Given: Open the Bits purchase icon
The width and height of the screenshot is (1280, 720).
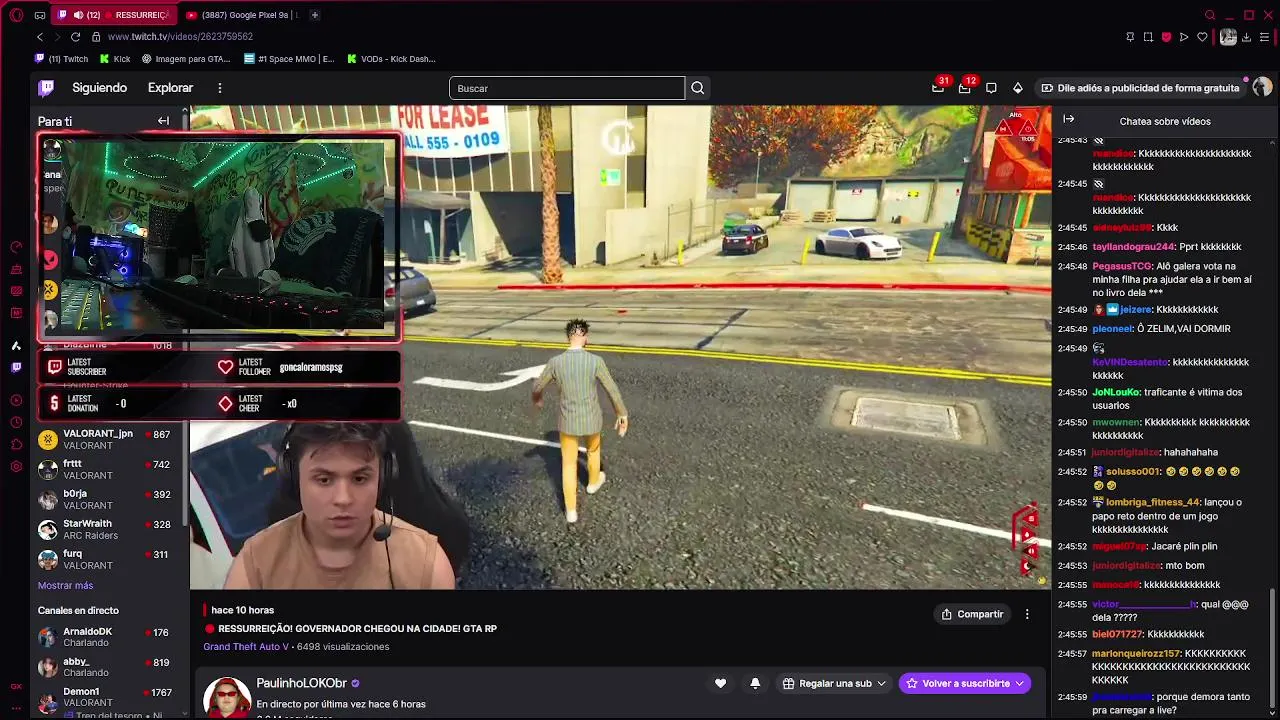Looking at the screenshot, I should click(1018, 88).
